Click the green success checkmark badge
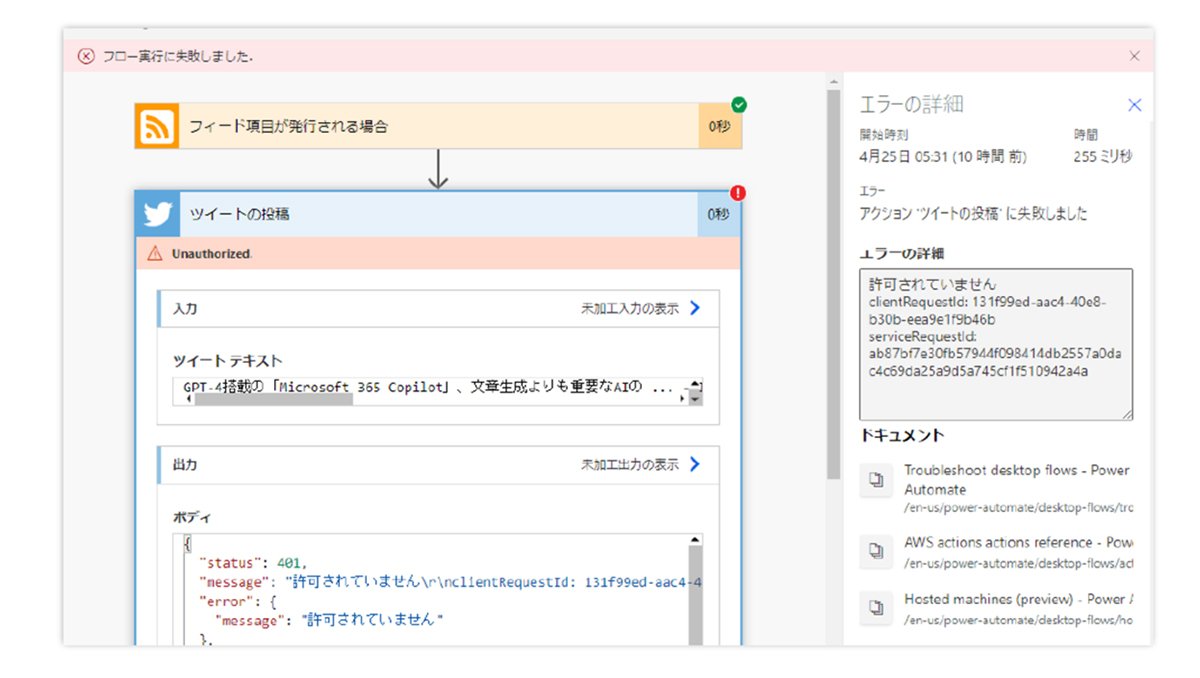Image resolution: width=1200 pixels, height=678 pixels. 739,104
